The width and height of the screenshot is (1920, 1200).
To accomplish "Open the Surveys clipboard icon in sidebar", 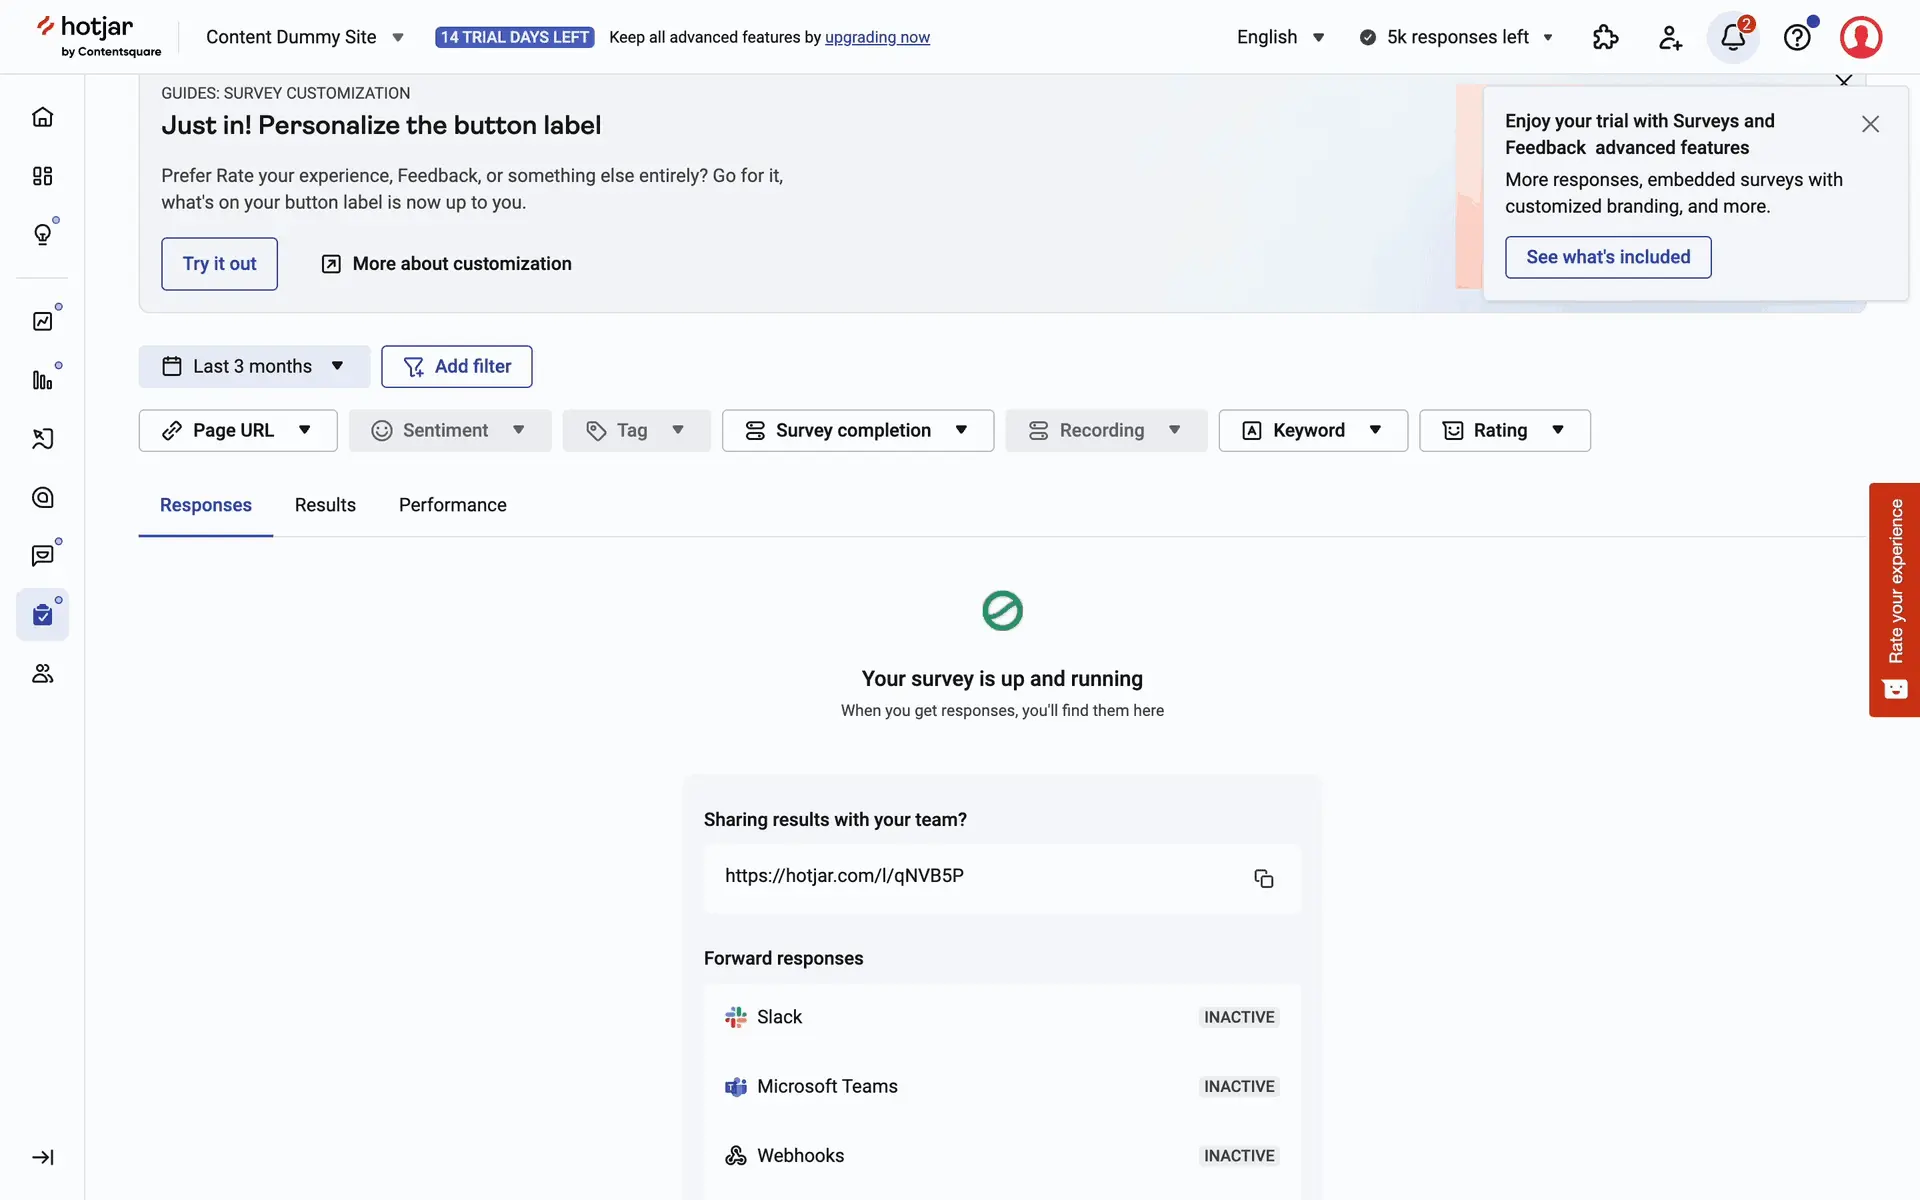I will point(42,614).
